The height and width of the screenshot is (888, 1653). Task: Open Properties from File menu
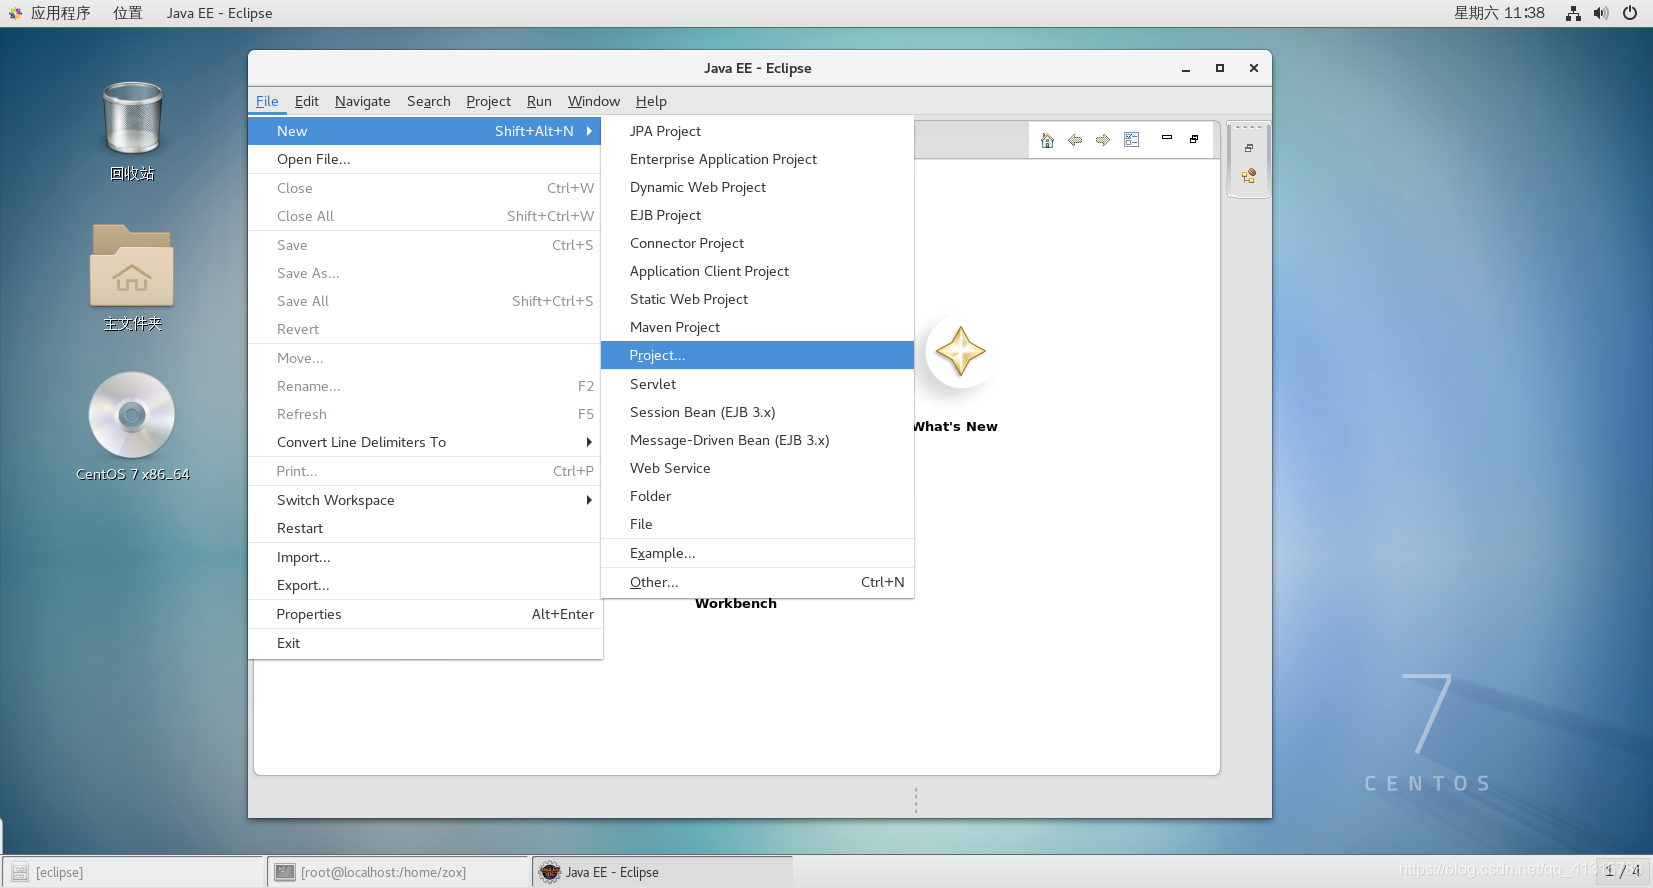tap(425, 614)
